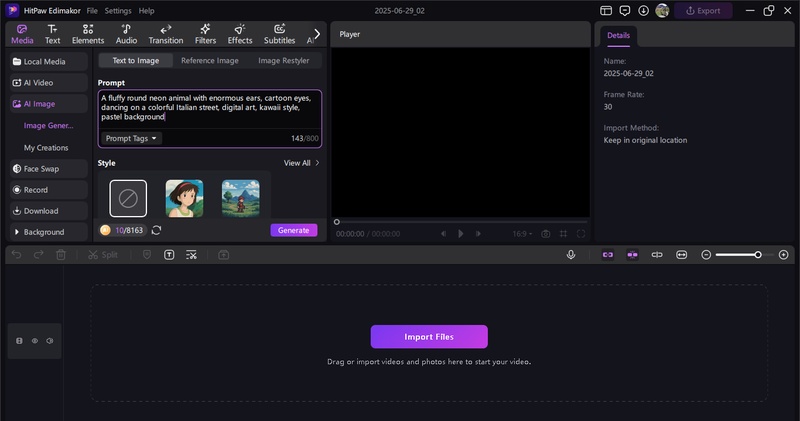Open the feedback message icon in title bar
This screenshot has height=421, width=800.
click(624, 10)
